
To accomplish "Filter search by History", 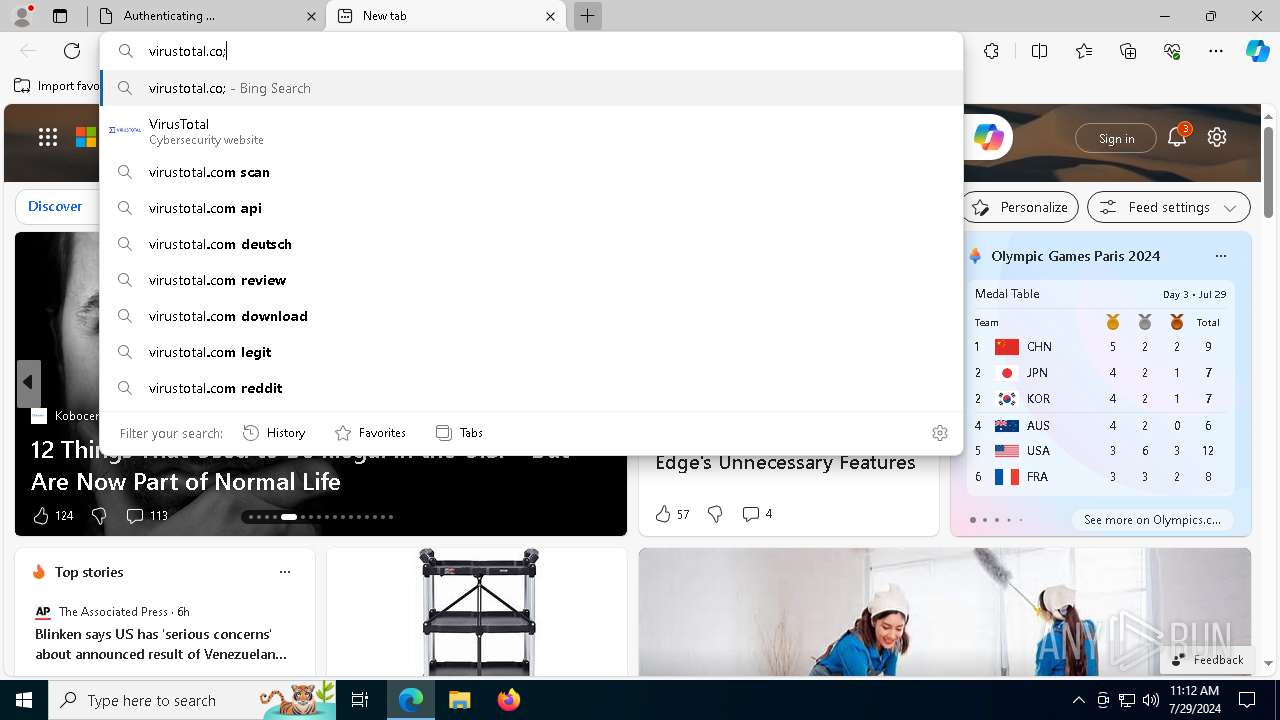I will 274,433.
